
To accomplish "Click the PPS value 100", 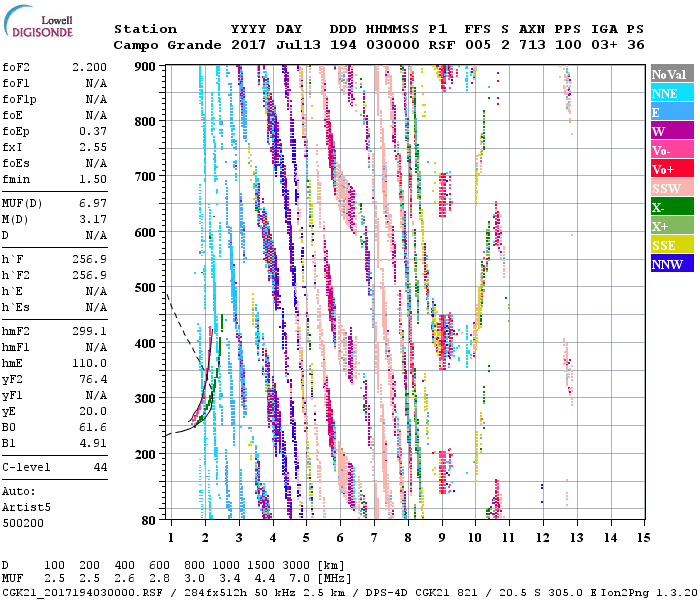I will (x=568, y=45).
